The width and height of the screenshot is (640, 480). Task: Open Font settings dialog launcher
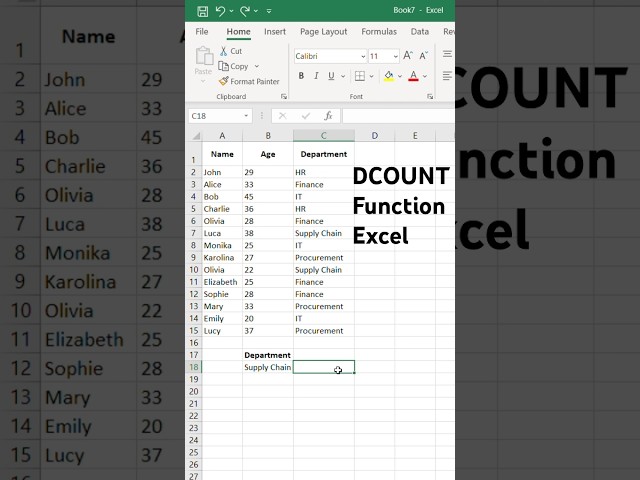(430, 97)
